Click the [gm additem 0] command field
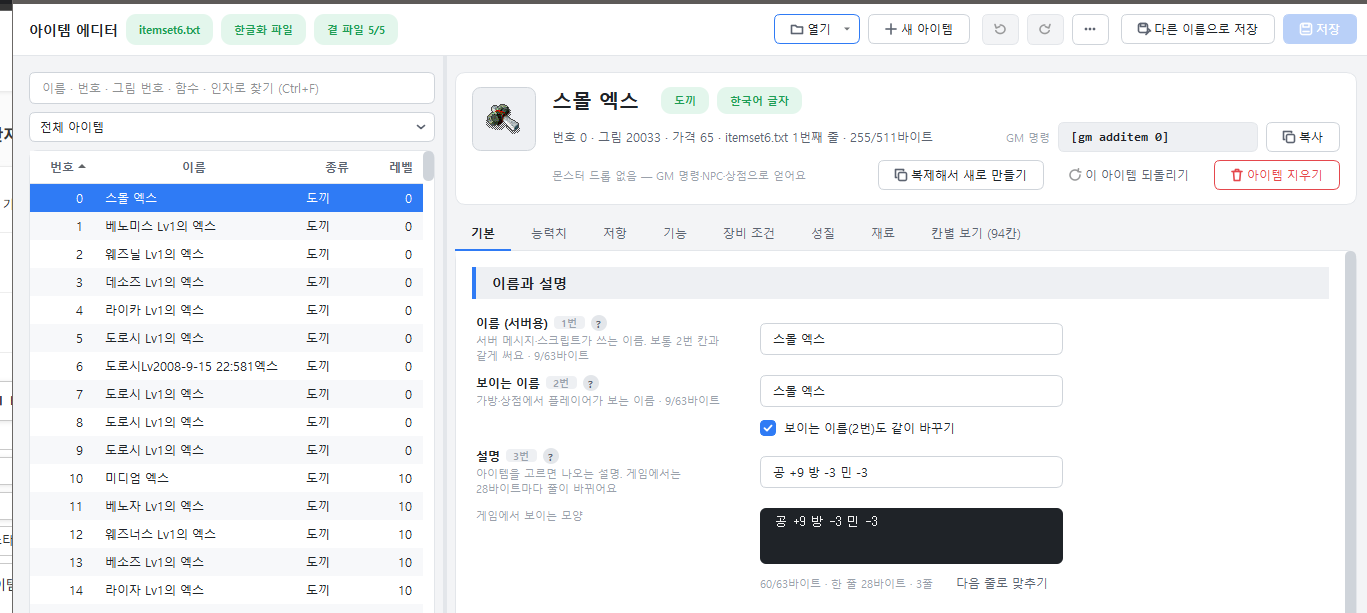Viewport: 1367px width, 613px height. click(1158, 137)
